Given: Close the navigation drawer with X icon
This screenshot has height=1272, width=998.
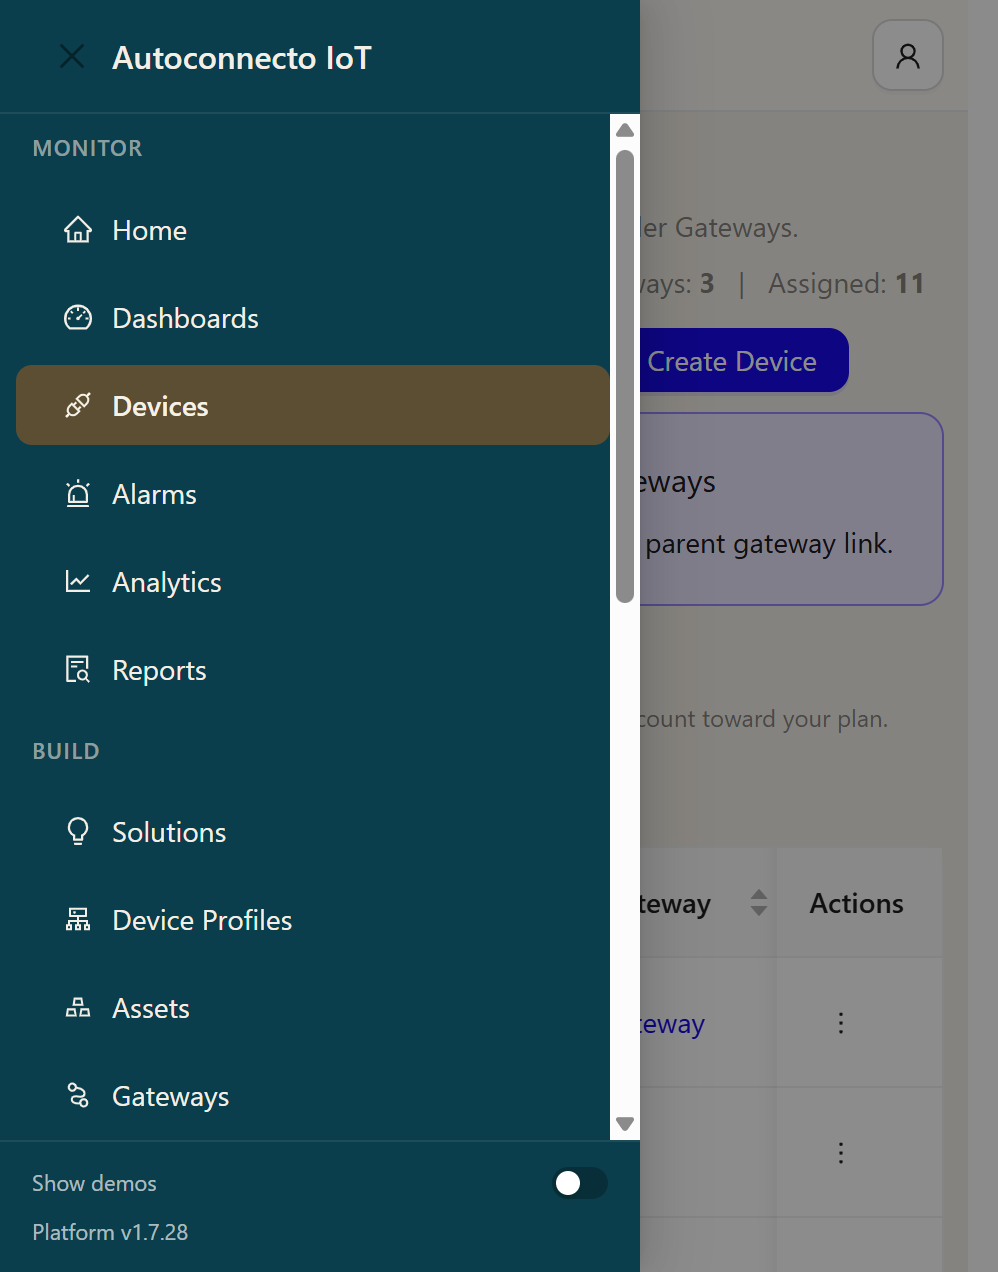Looking at the screenshot, I should [72, 57].
